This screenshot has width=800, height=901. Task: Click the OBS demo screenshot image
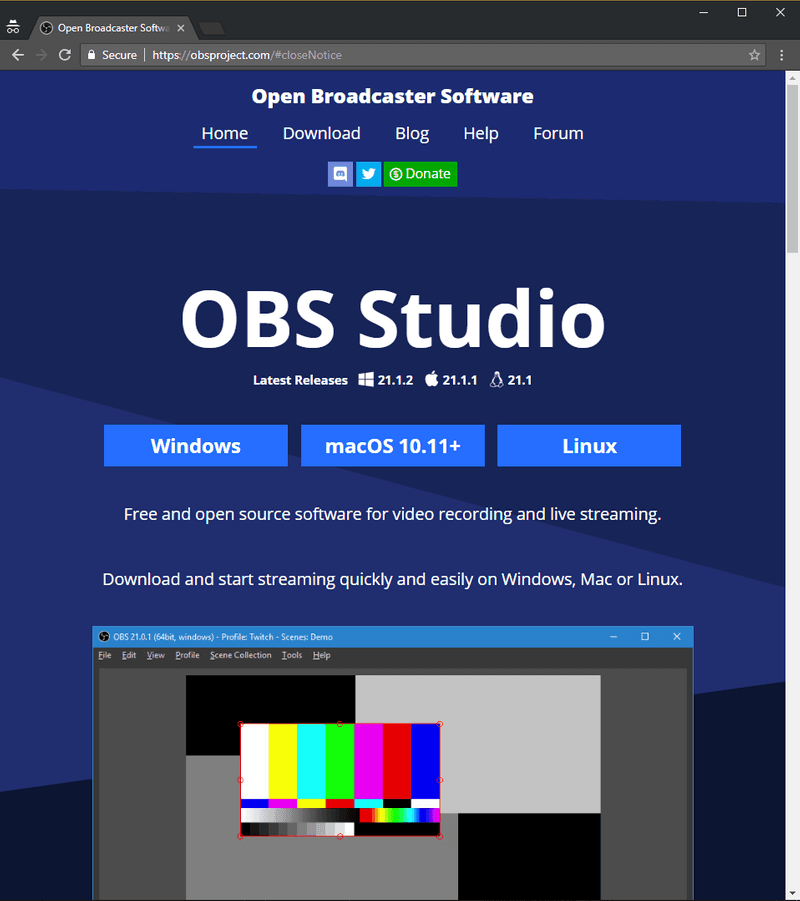(x=393, y=763)
